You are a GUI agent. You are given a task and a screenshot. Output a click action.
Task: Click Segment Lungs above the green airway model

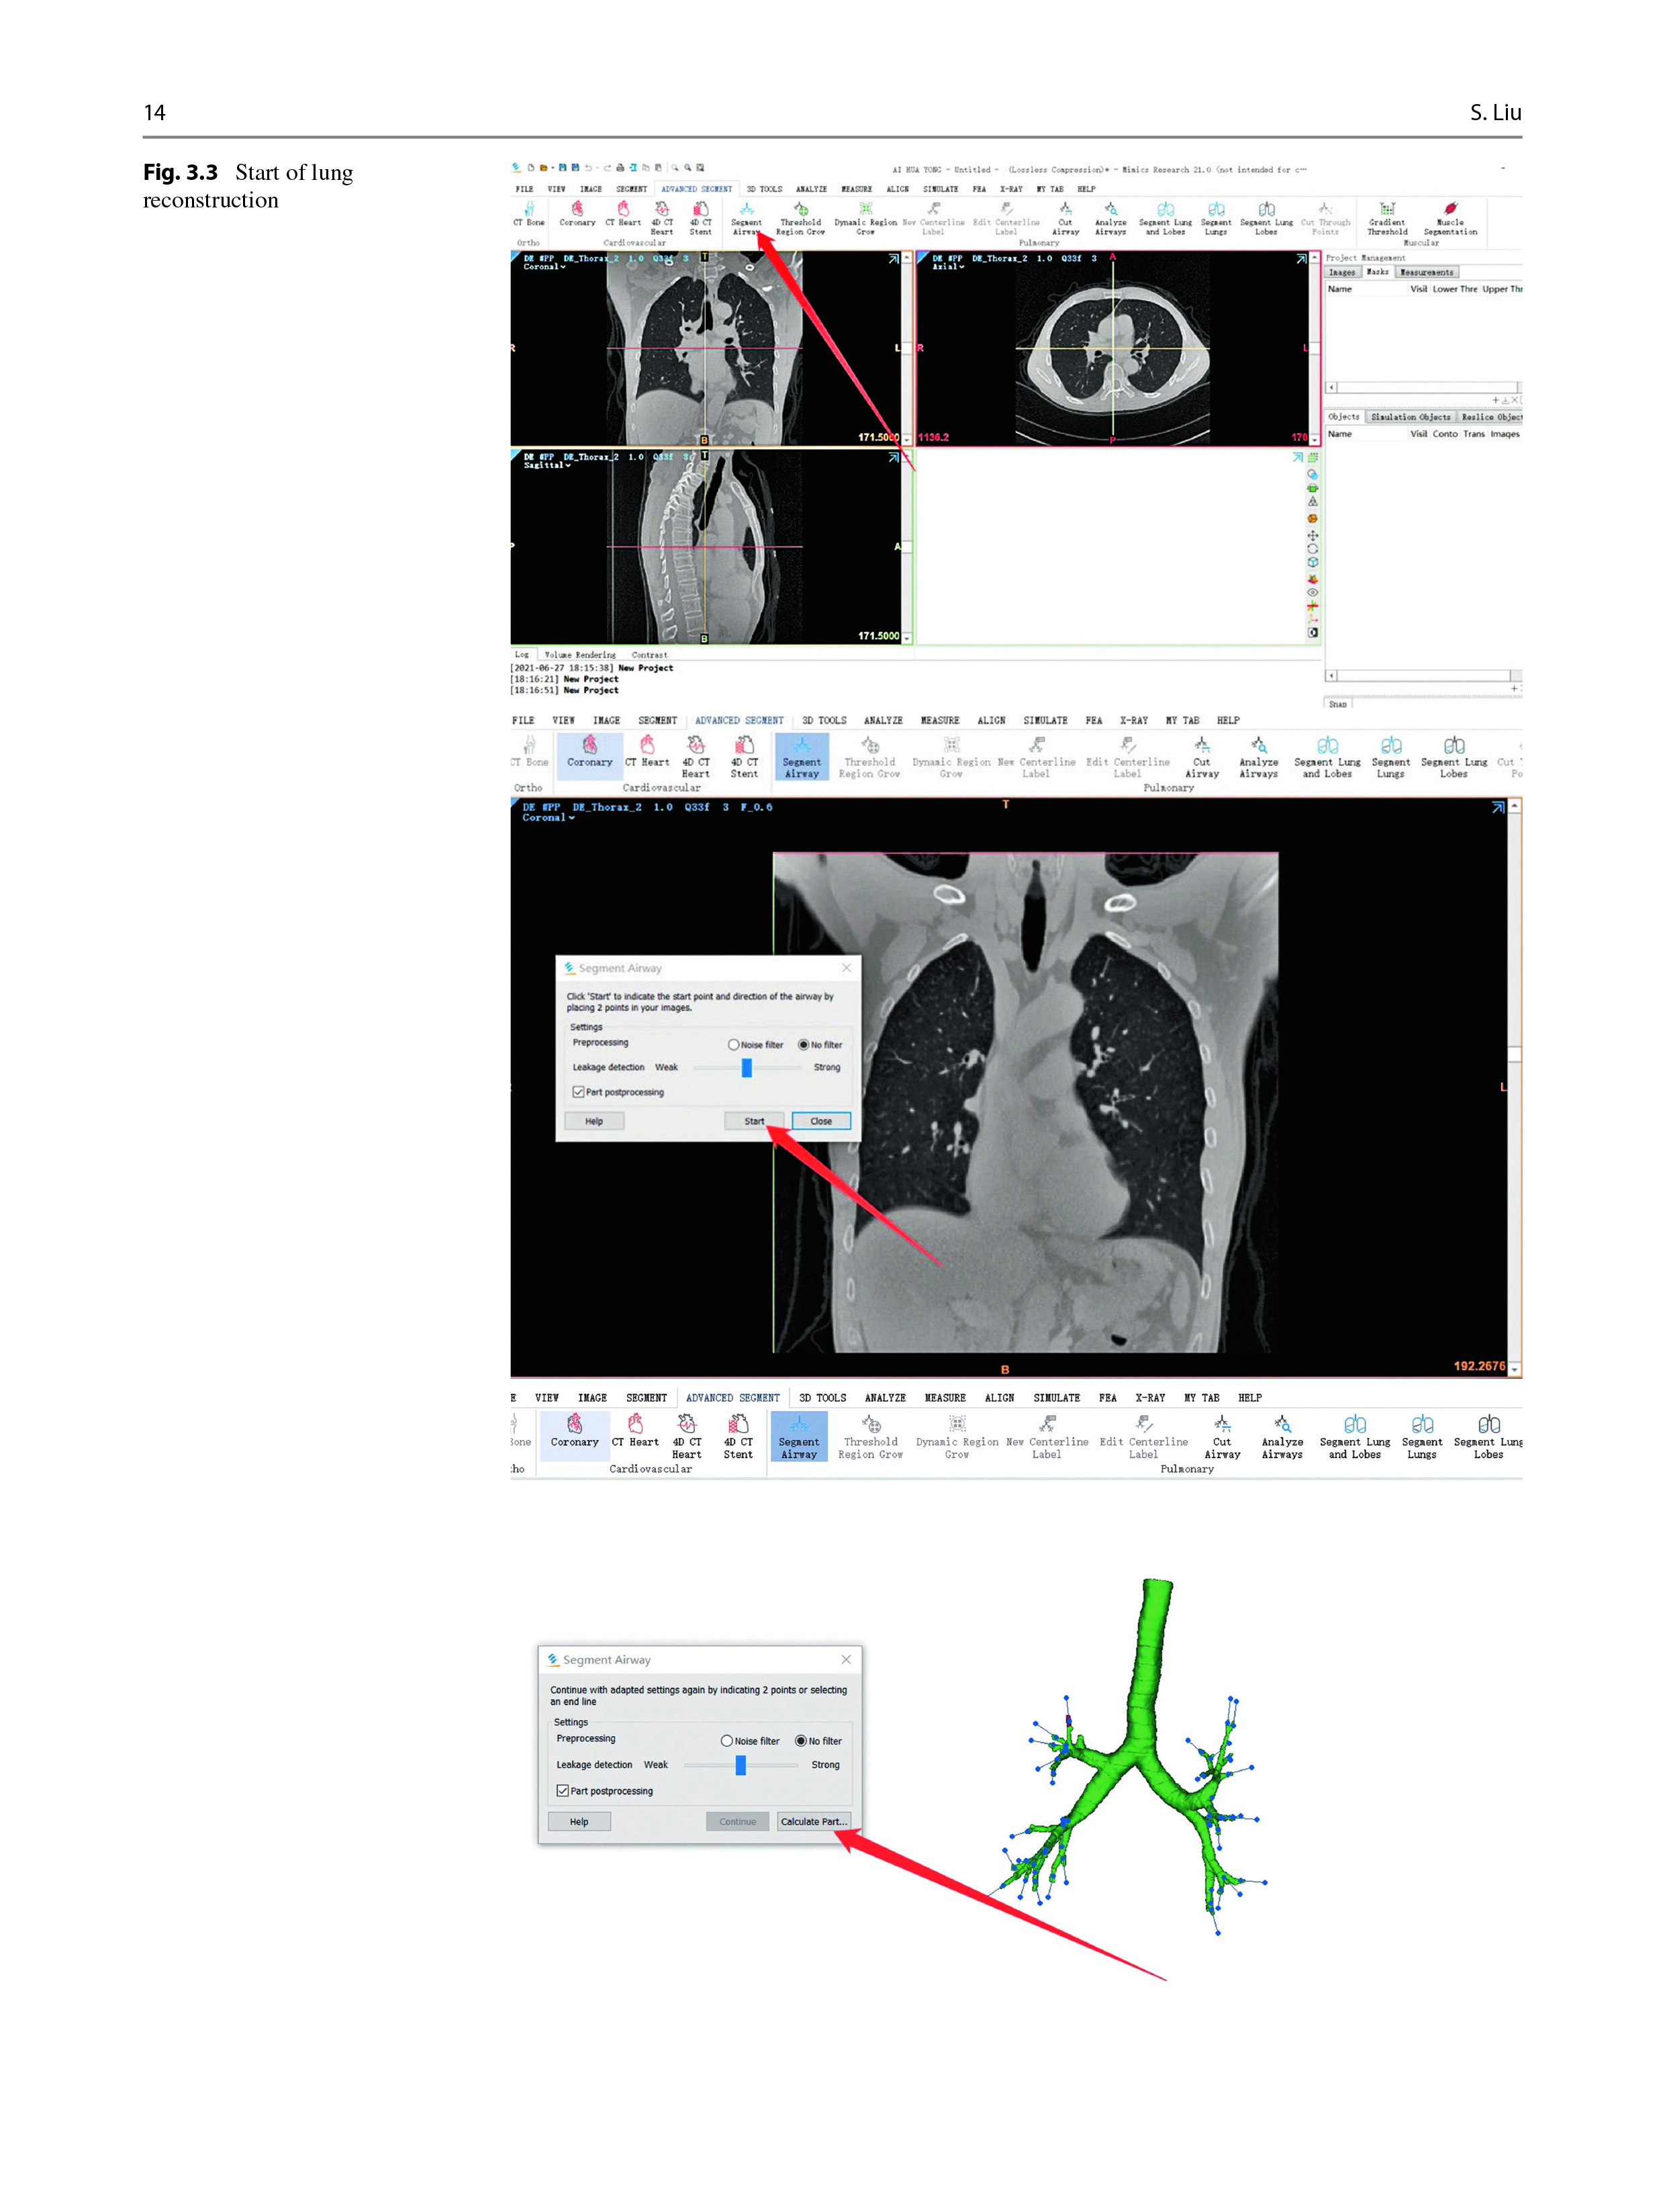click(x=1421, y=1437)
